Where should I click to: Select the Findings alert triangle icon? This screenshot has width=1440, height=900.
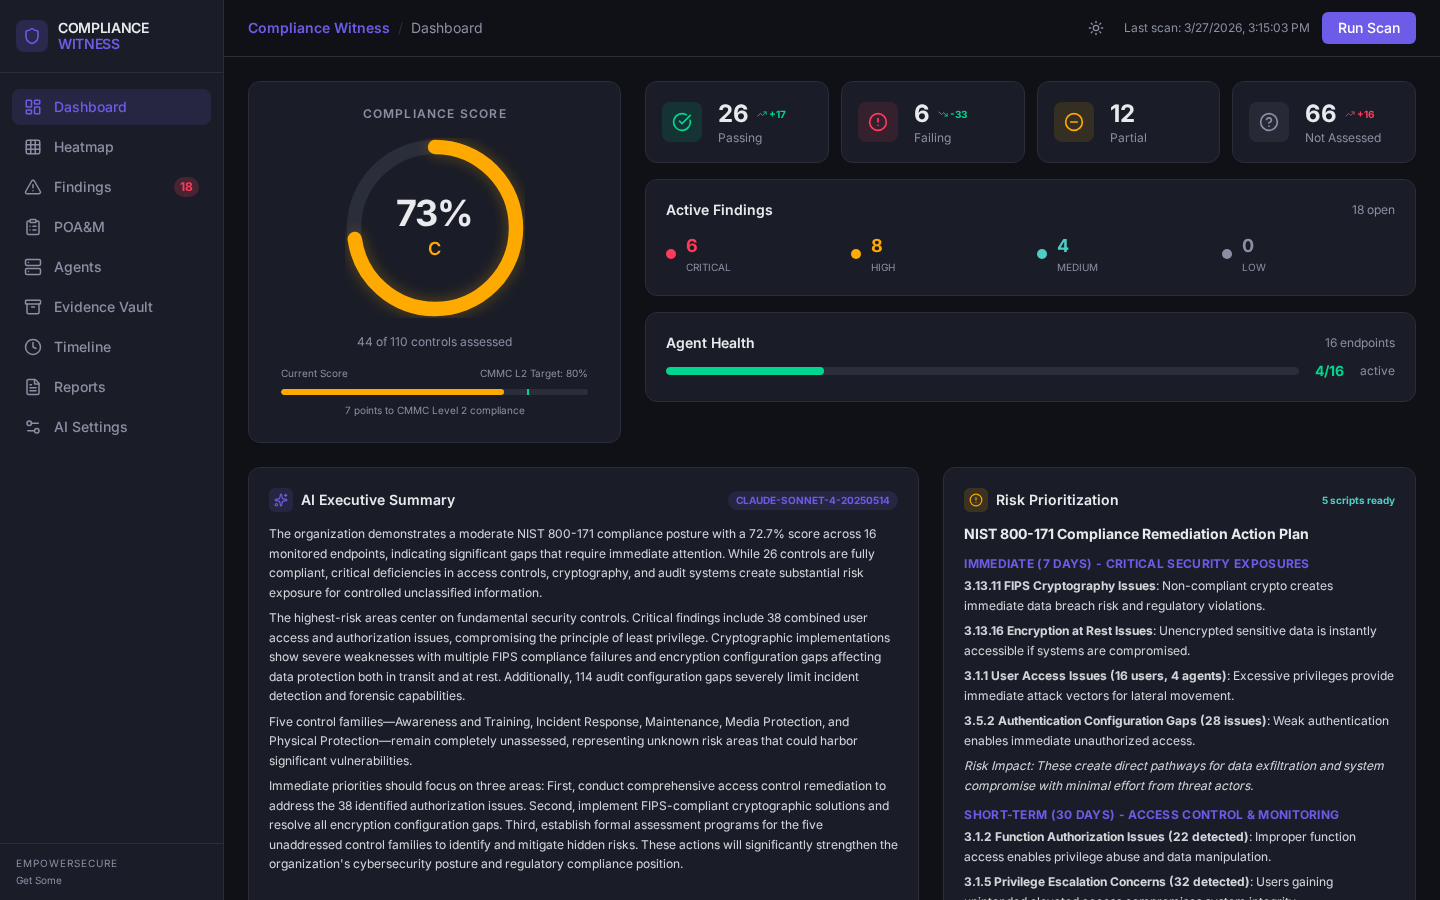click(34, 187)
